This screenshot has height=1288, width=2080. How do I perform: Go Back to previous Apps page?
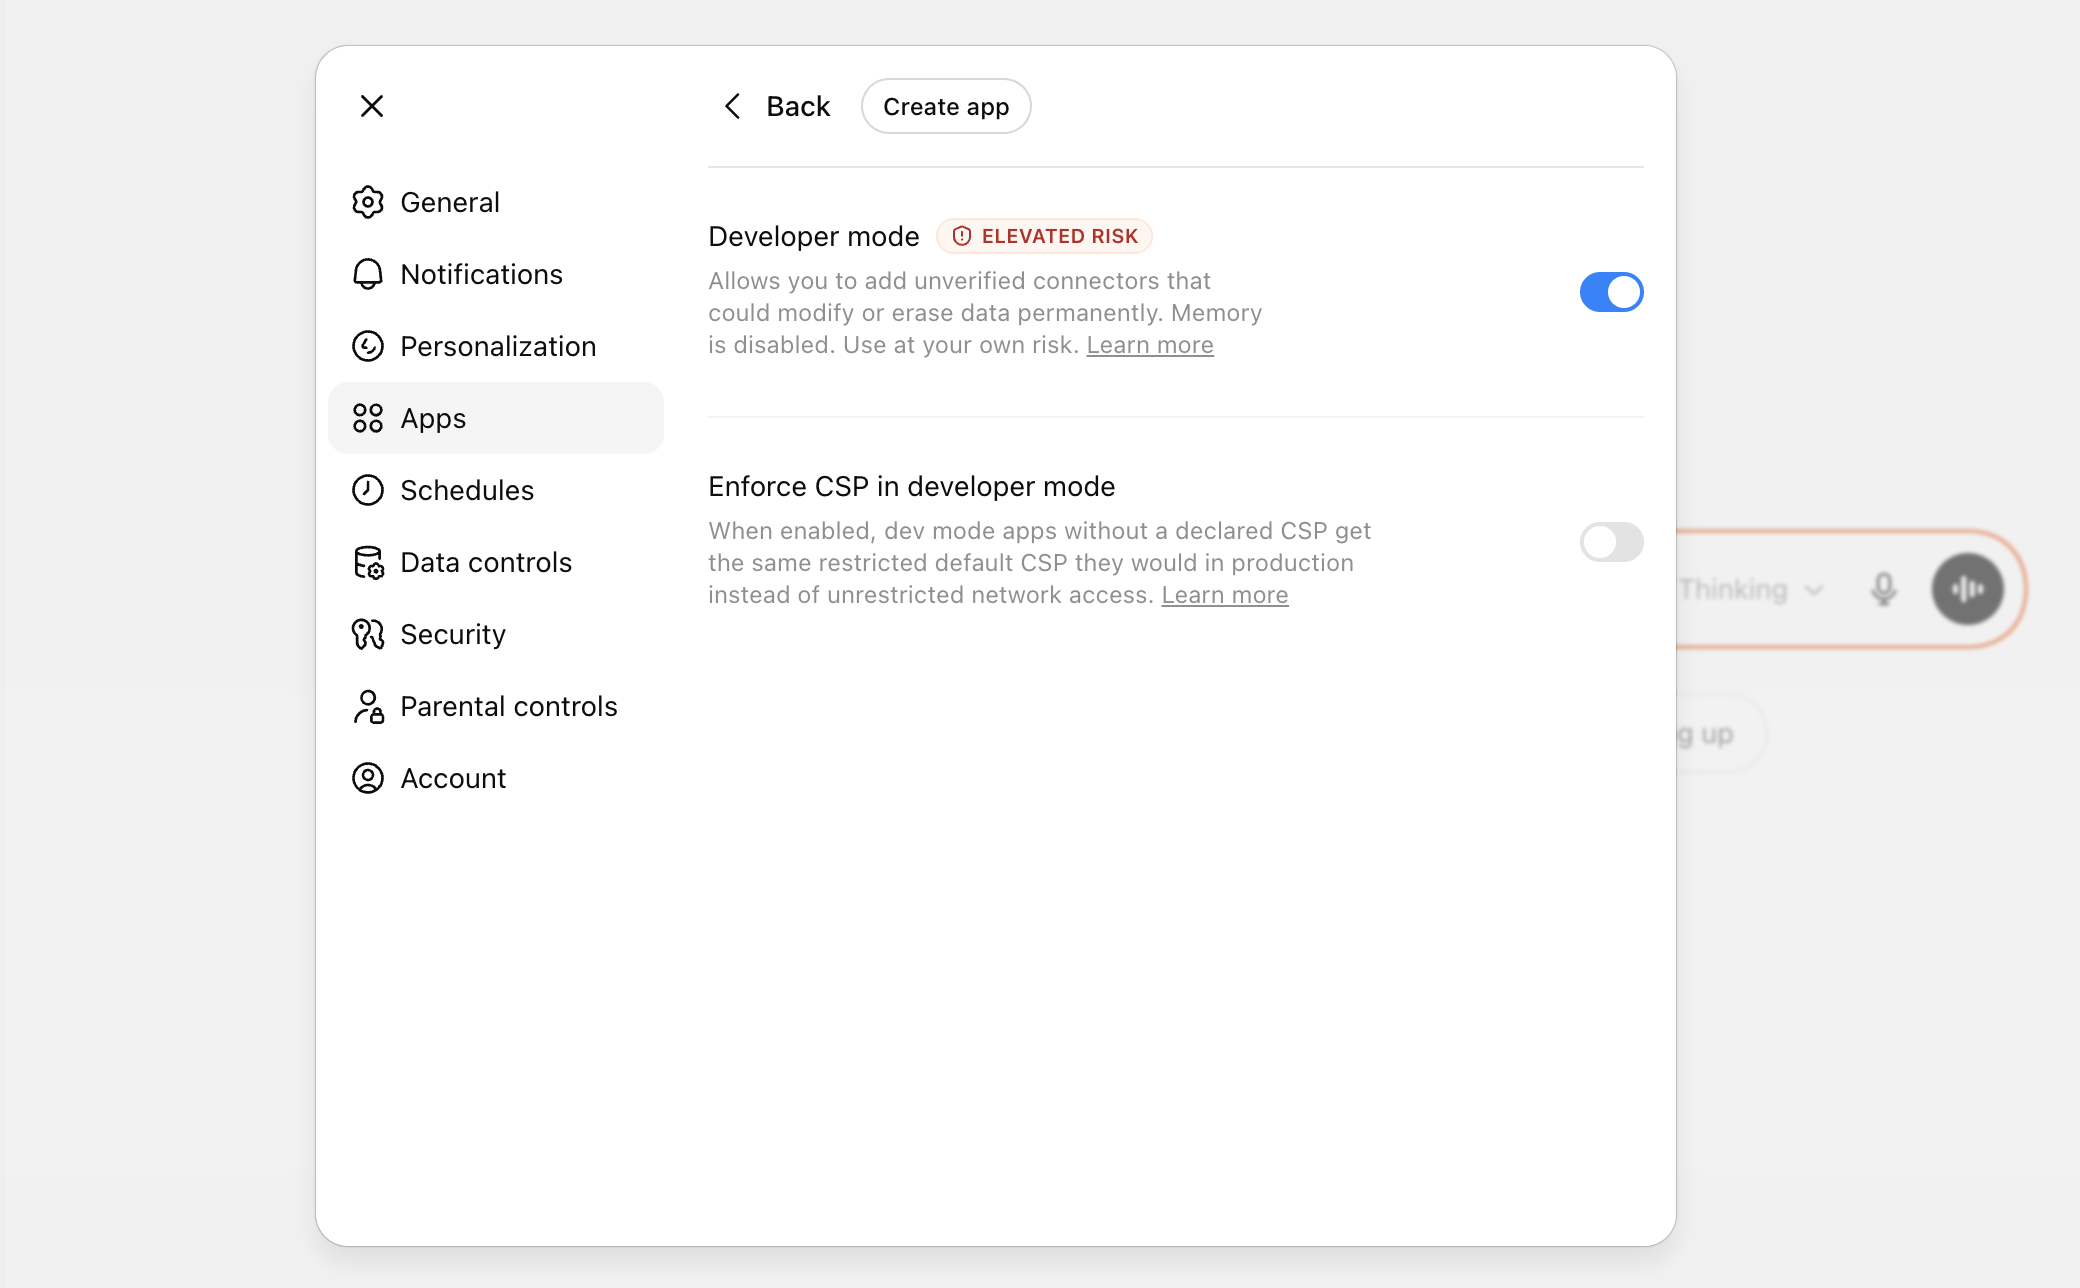coord(777,106)
